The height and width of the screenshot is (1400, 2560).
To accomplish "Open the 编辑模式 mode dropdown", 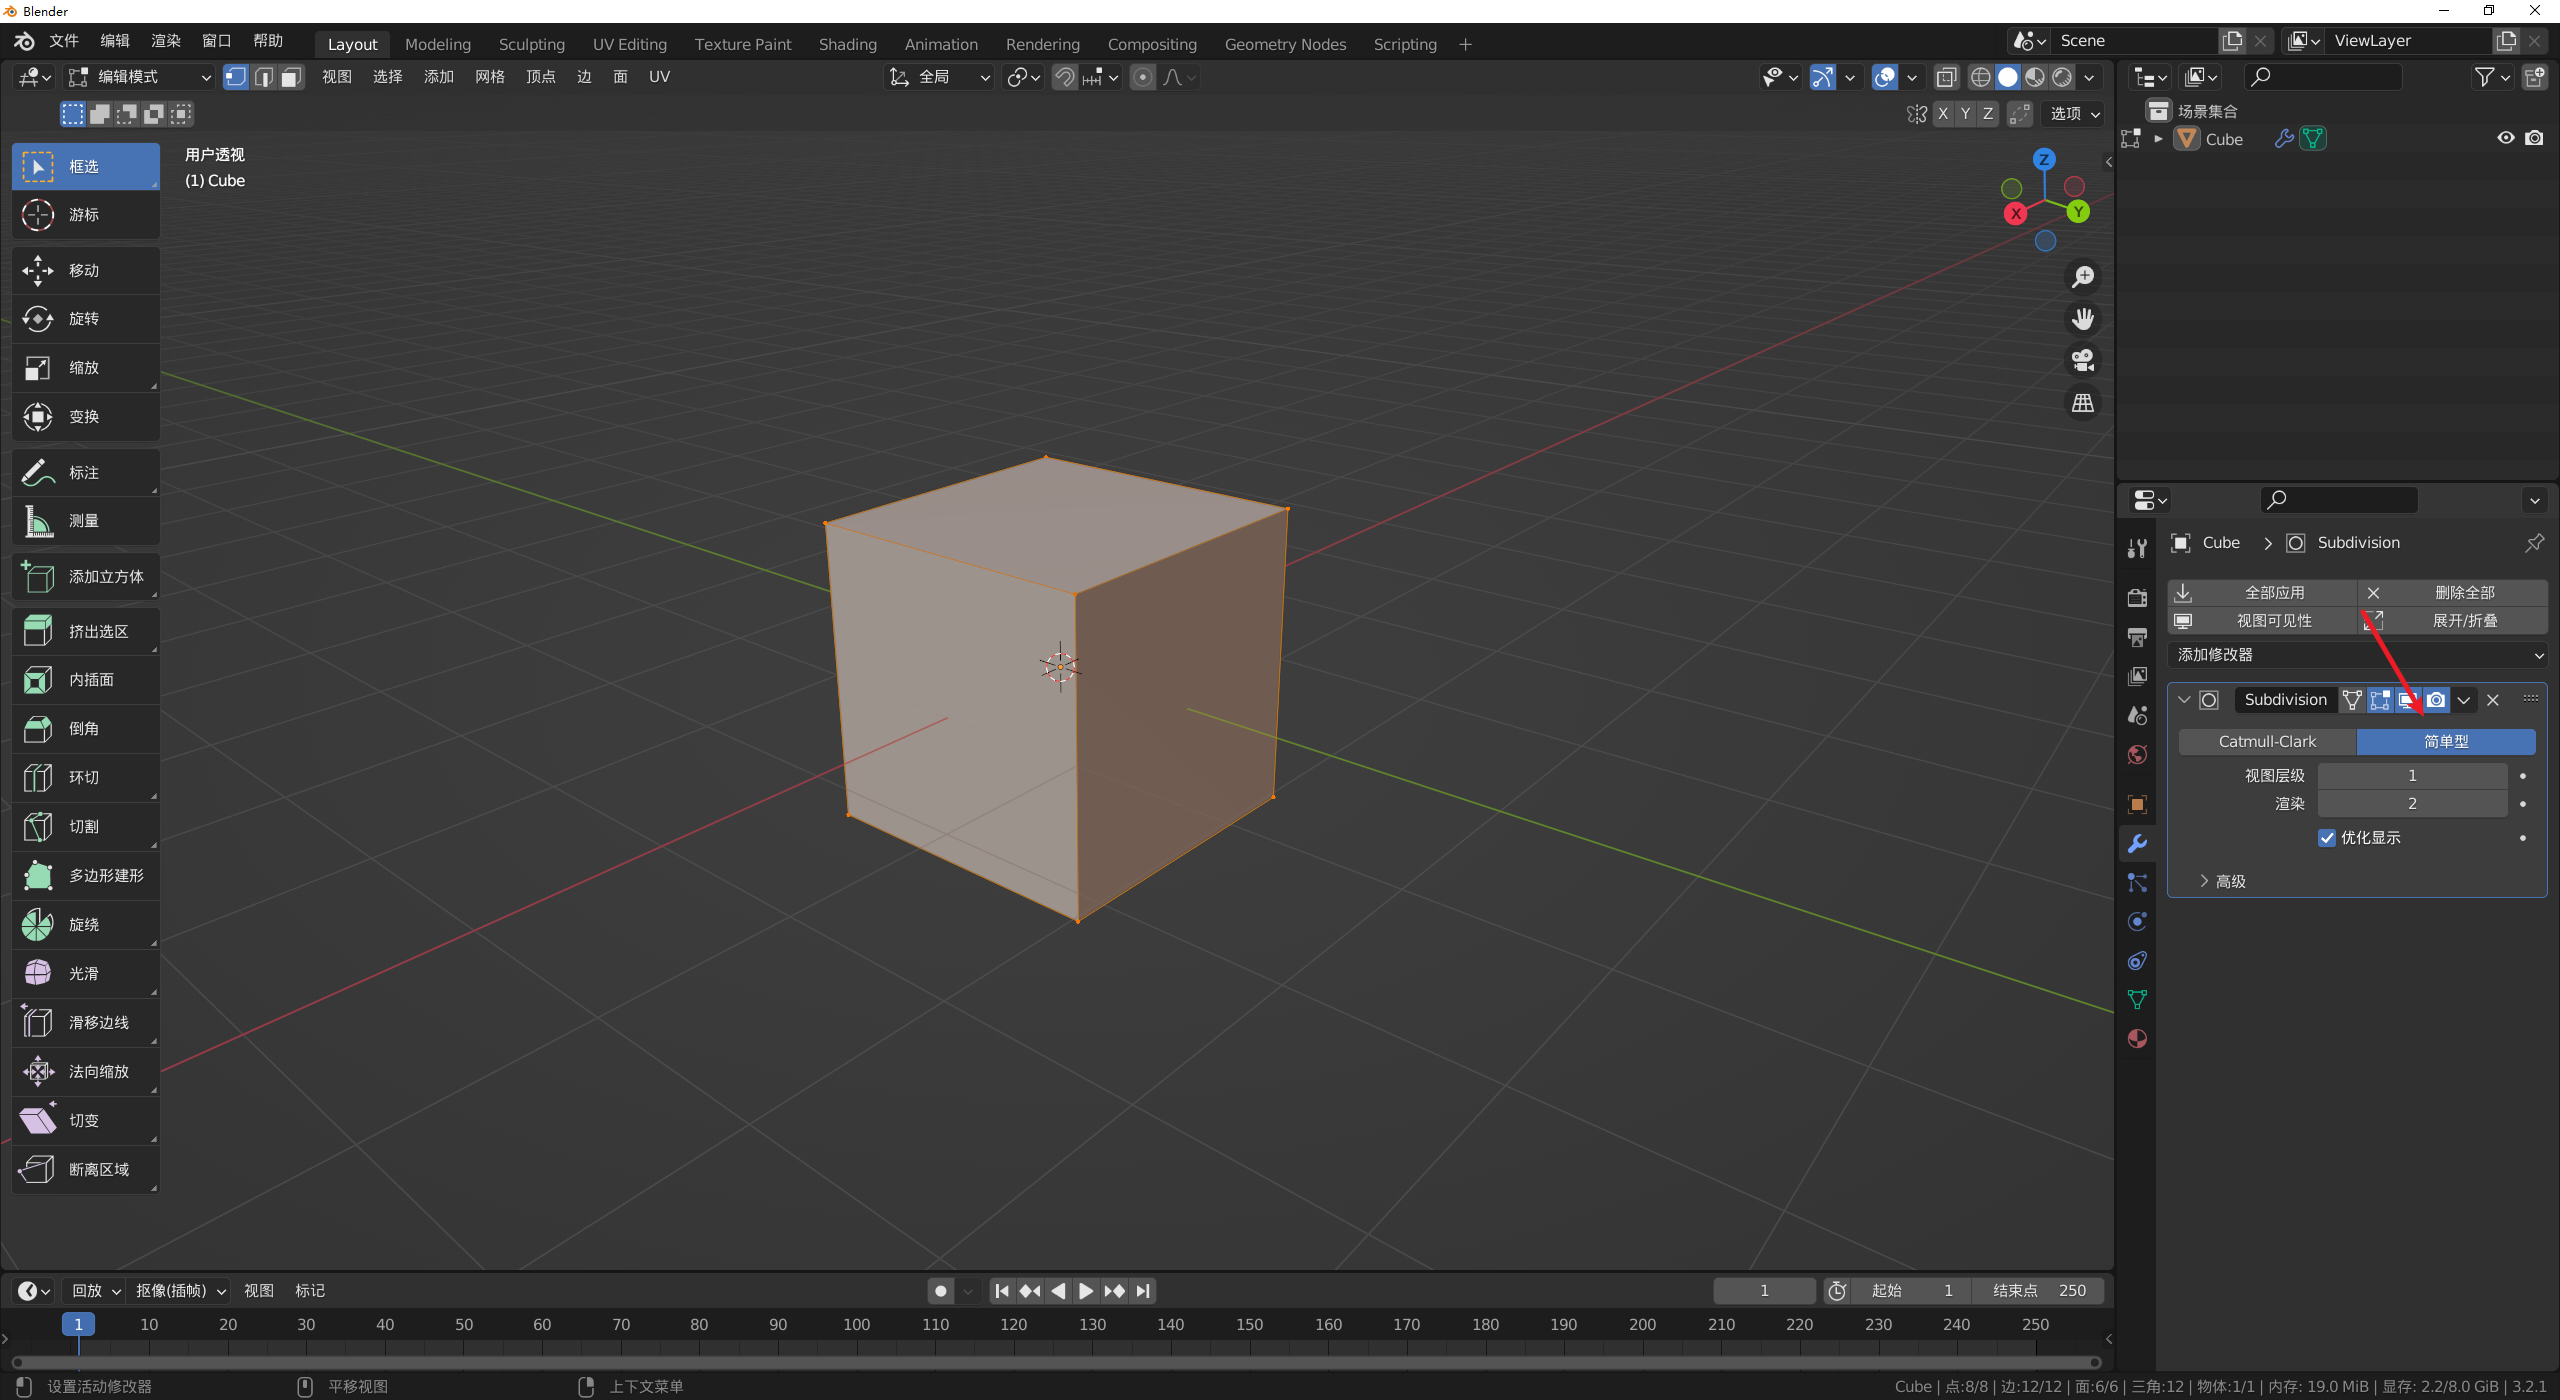I will pos(139,77).
